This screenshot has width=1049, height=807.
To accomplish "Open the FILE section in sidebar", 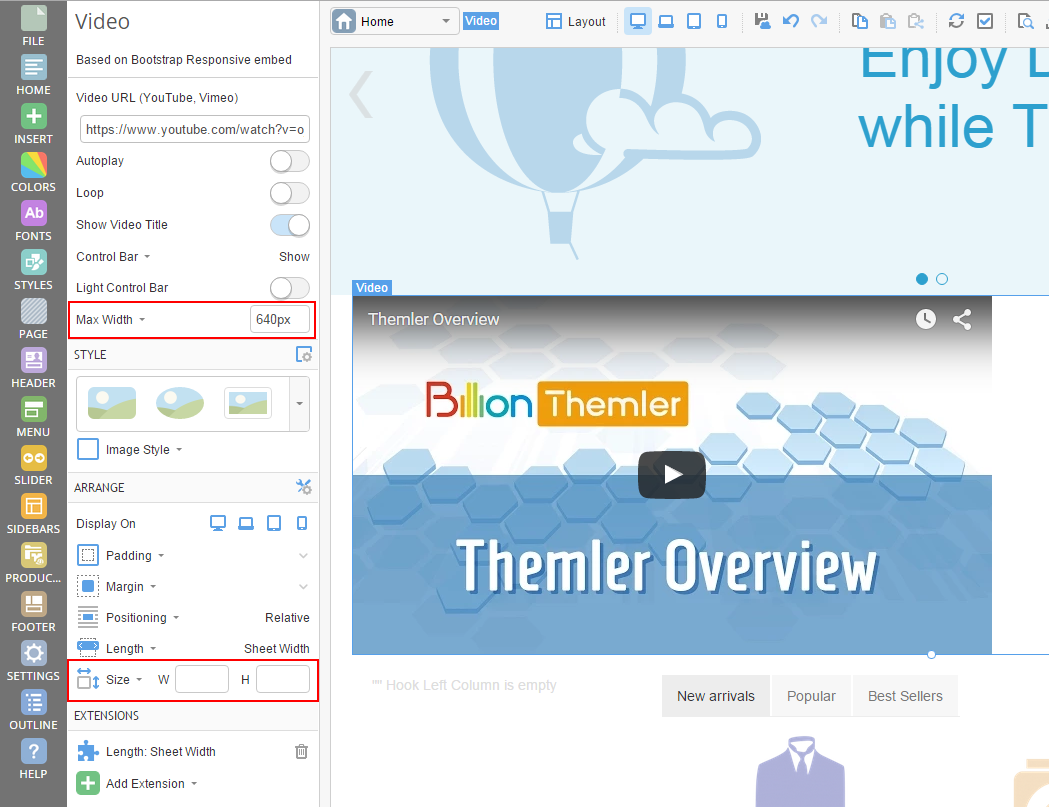I will pyautogui.click(x=33, y=25).
